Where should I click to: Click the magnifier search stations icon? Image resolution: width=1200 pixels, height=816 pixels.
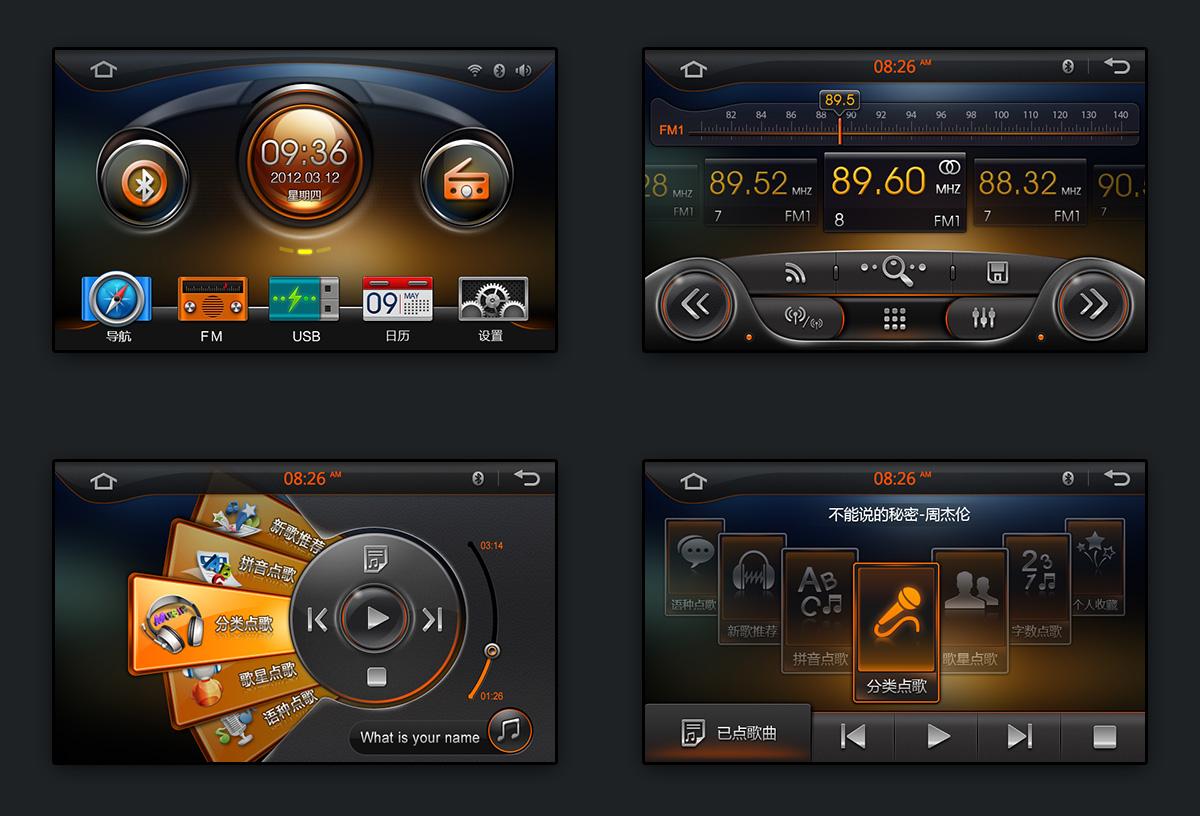(x=893, y=270)
